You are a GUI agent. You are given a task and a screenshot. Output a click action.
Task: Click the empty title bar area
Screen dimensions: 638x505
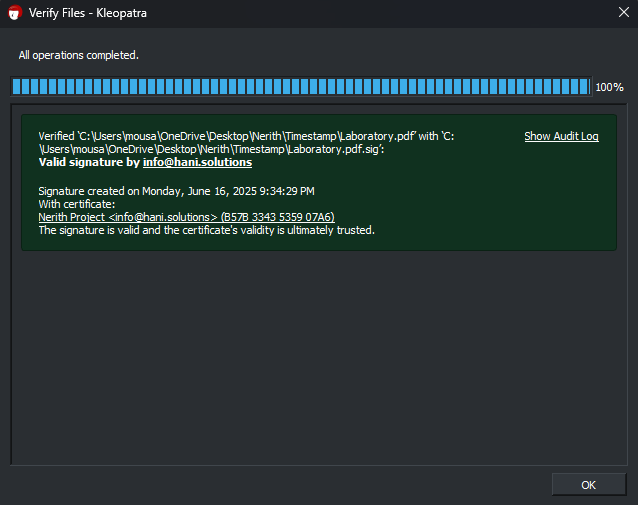point(380,13)
